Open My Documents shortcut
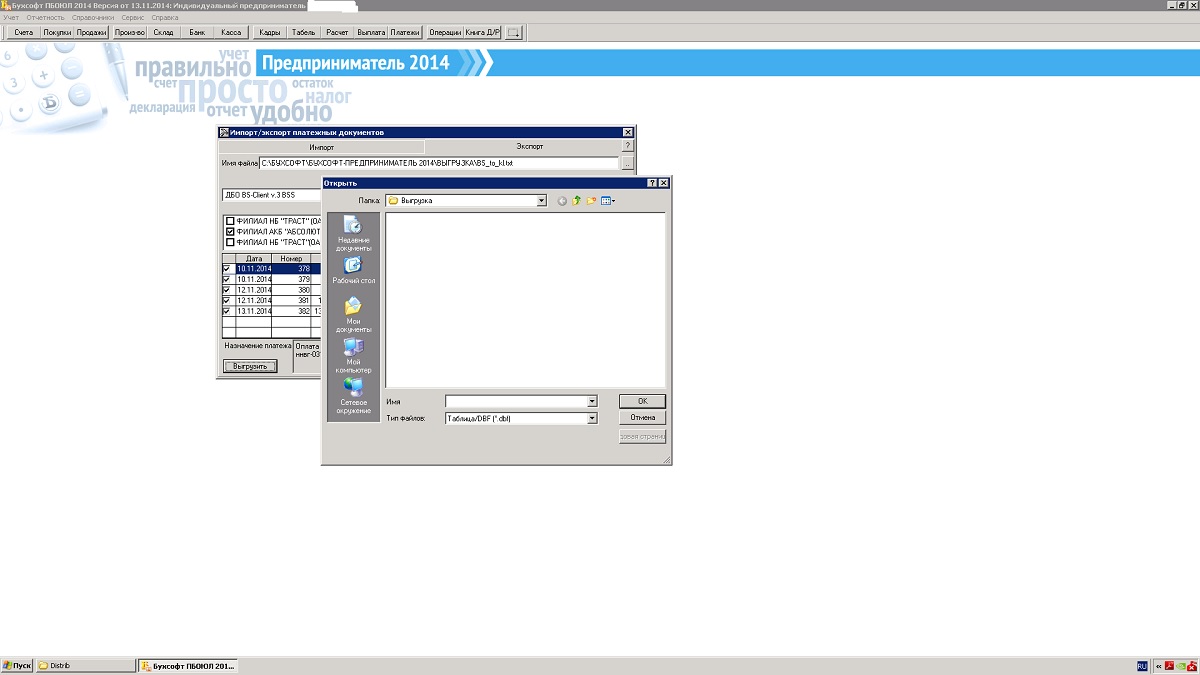 353,313
